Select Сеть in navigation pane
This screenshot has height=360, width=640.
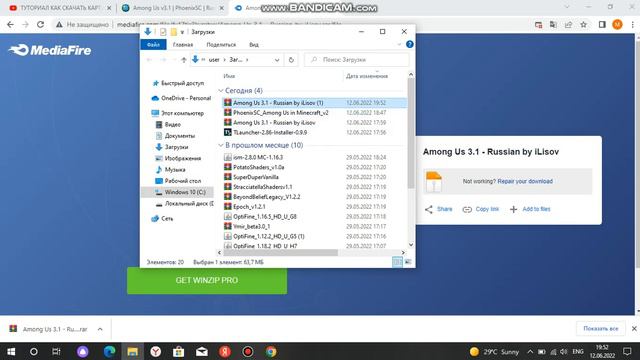[162, 218]
